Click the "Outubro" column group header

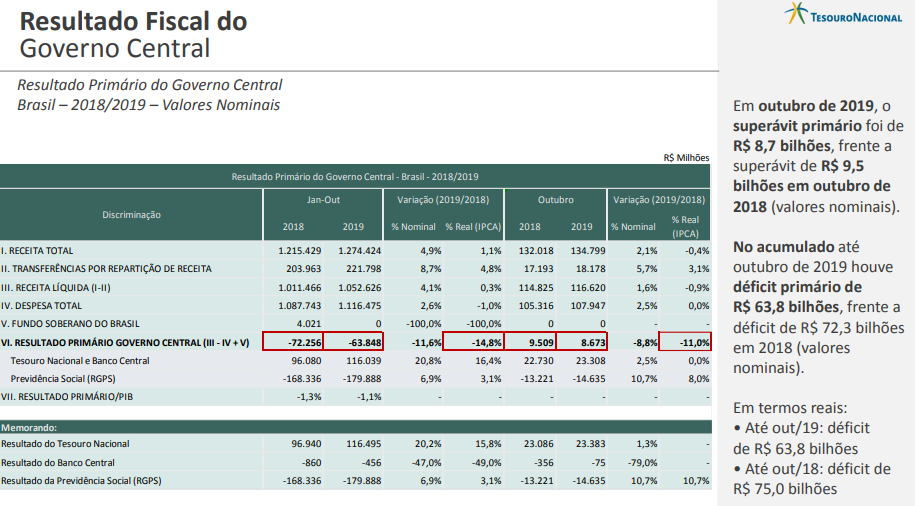[x=555, y=199]
